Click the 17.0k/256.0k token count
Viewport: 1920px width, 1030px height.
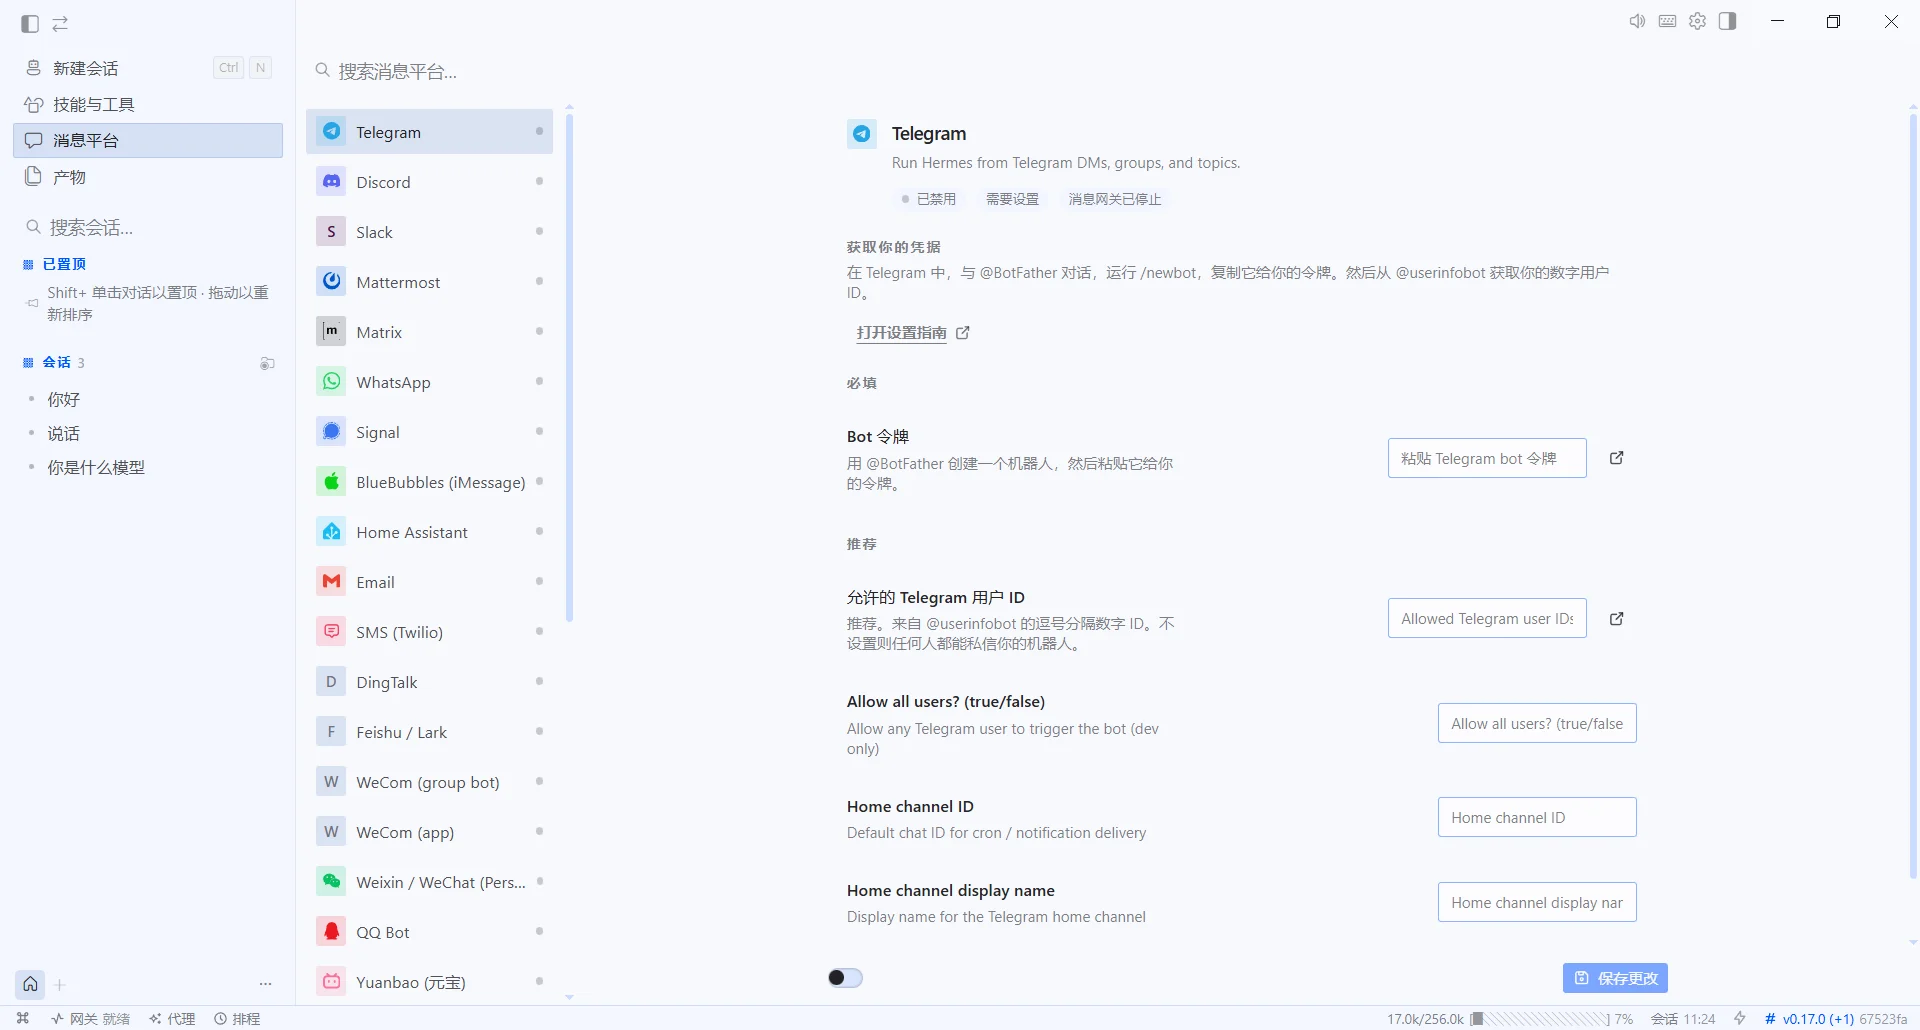(x=1425, y=1018)
